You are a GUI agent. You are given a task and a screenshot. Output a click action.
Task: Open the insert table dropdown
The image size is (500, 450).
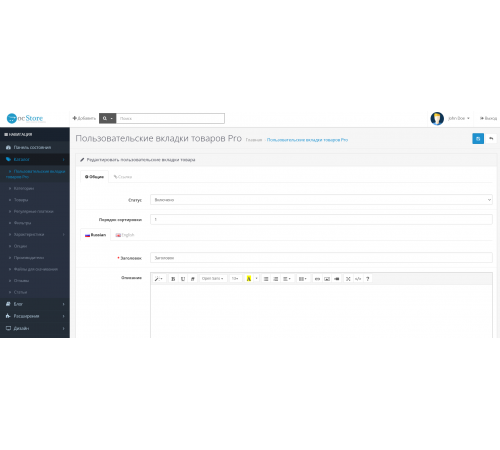click(x=303, y=279)
